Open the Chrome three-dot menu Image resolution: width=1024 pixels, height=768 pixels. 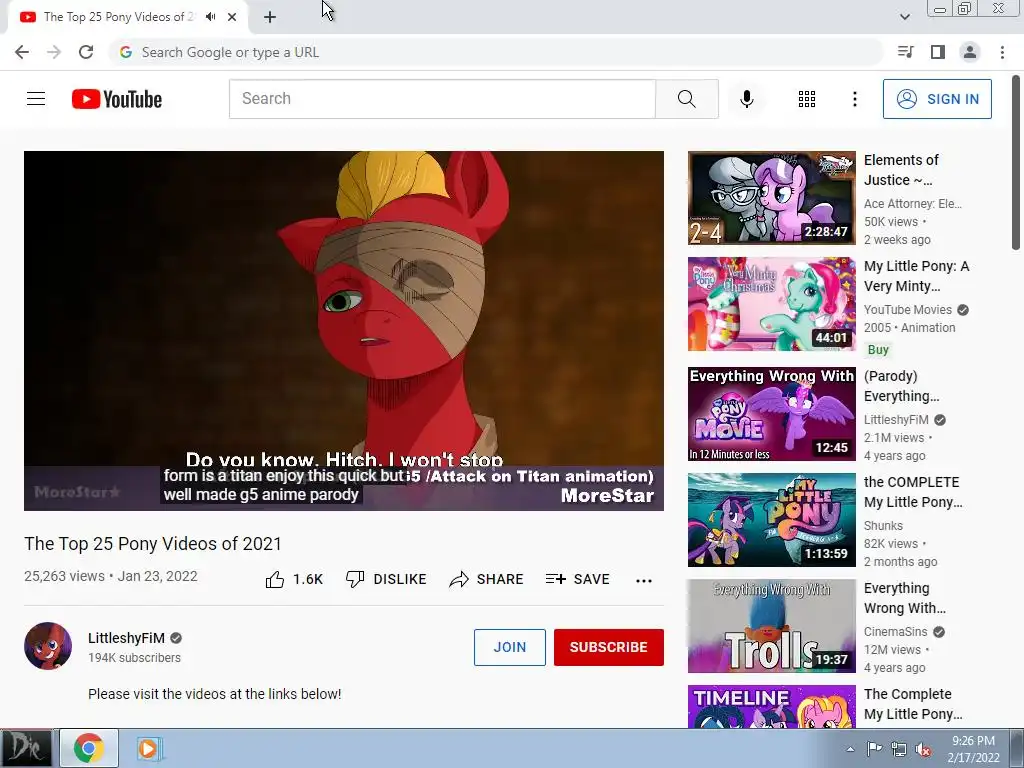pos(1002,52)
